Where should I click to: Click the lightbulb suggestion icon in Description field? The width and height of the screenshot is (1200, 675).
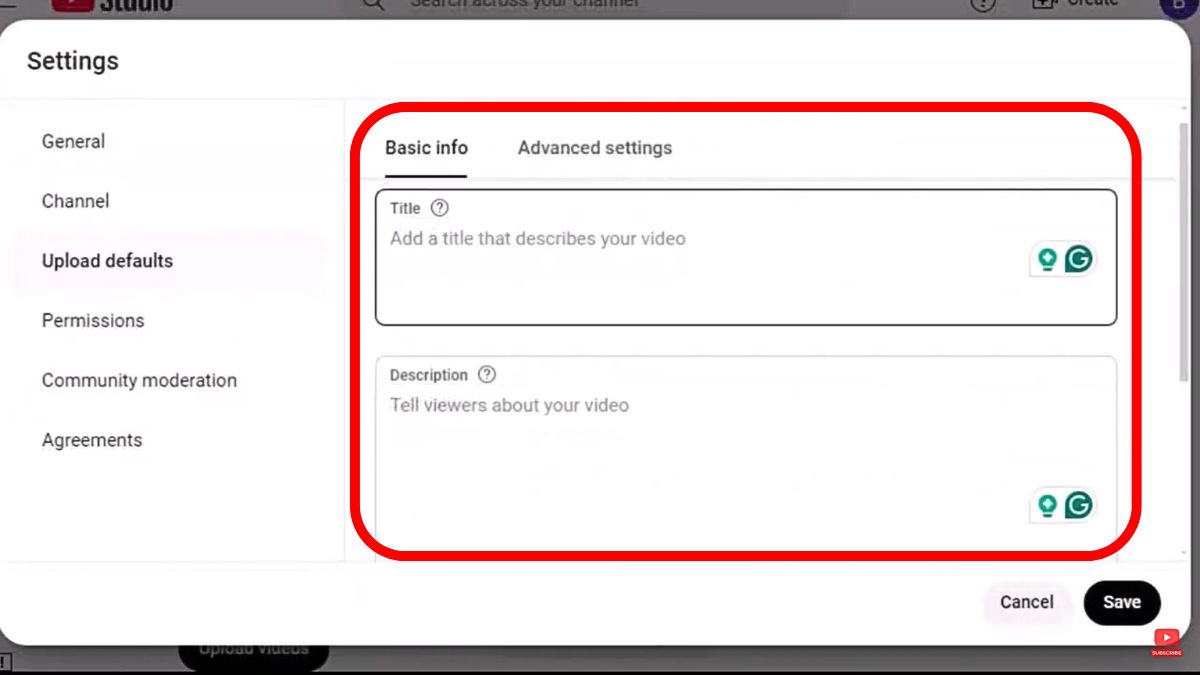1047,505
